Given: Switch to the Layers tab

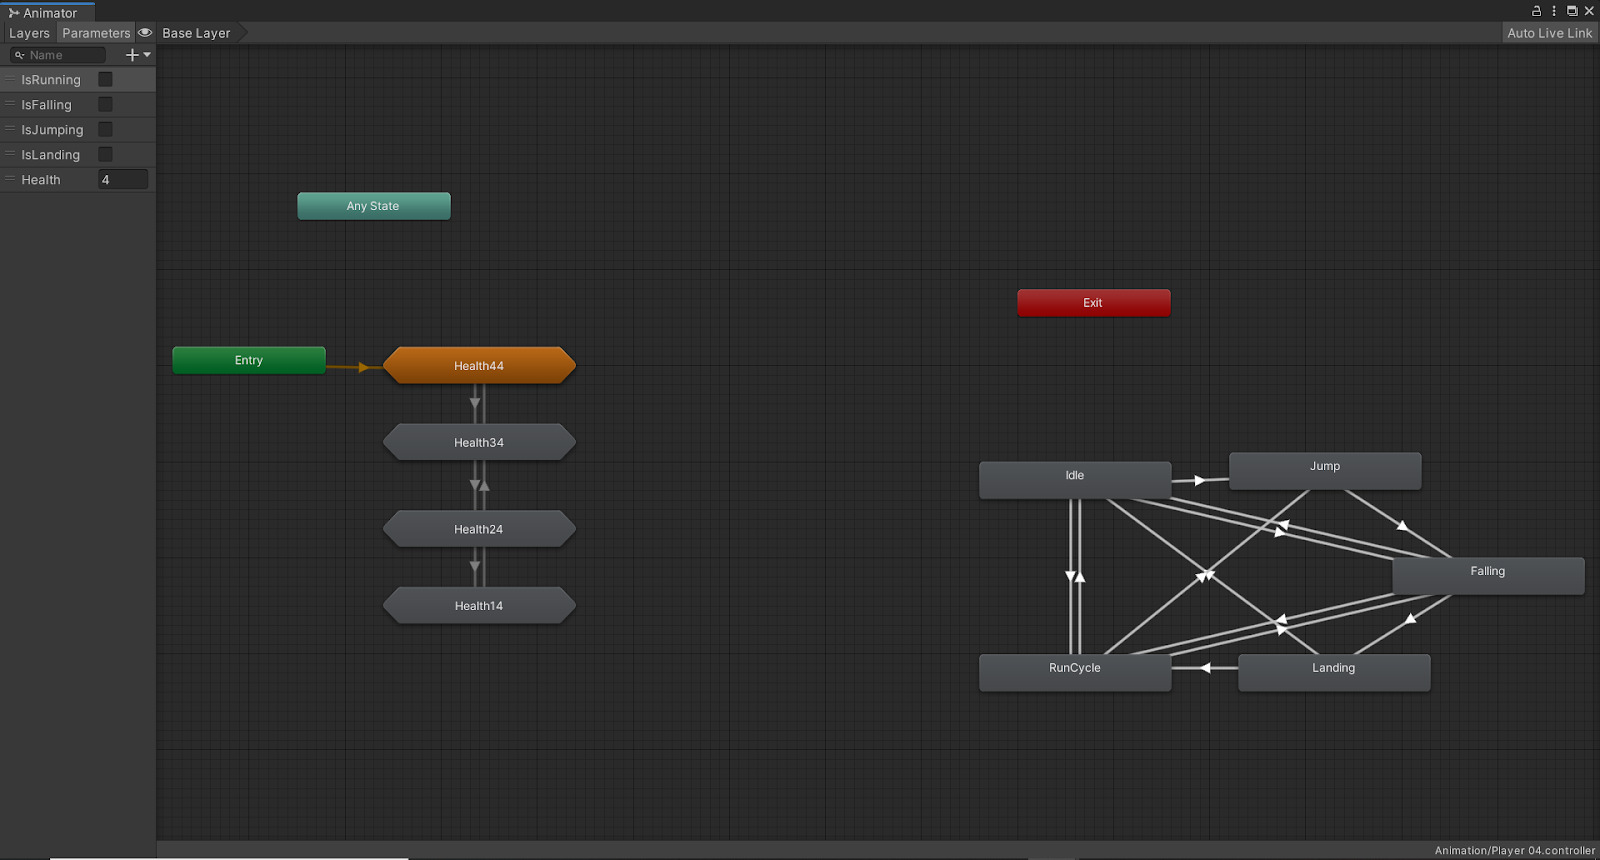Looking at the screenshot, I should click(29, 33).
